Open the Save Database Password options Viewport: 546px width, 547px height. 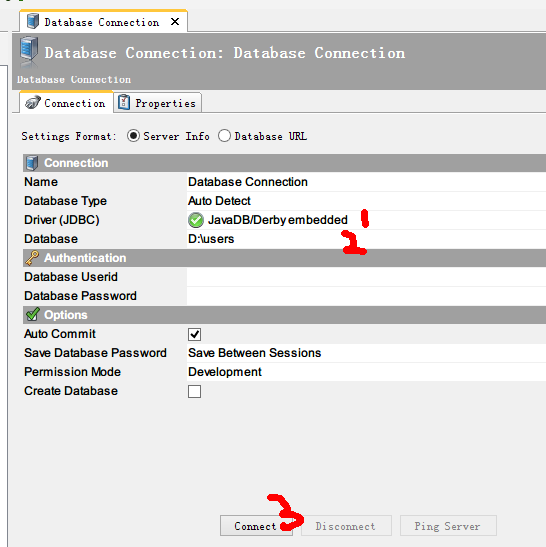[366, 353]
